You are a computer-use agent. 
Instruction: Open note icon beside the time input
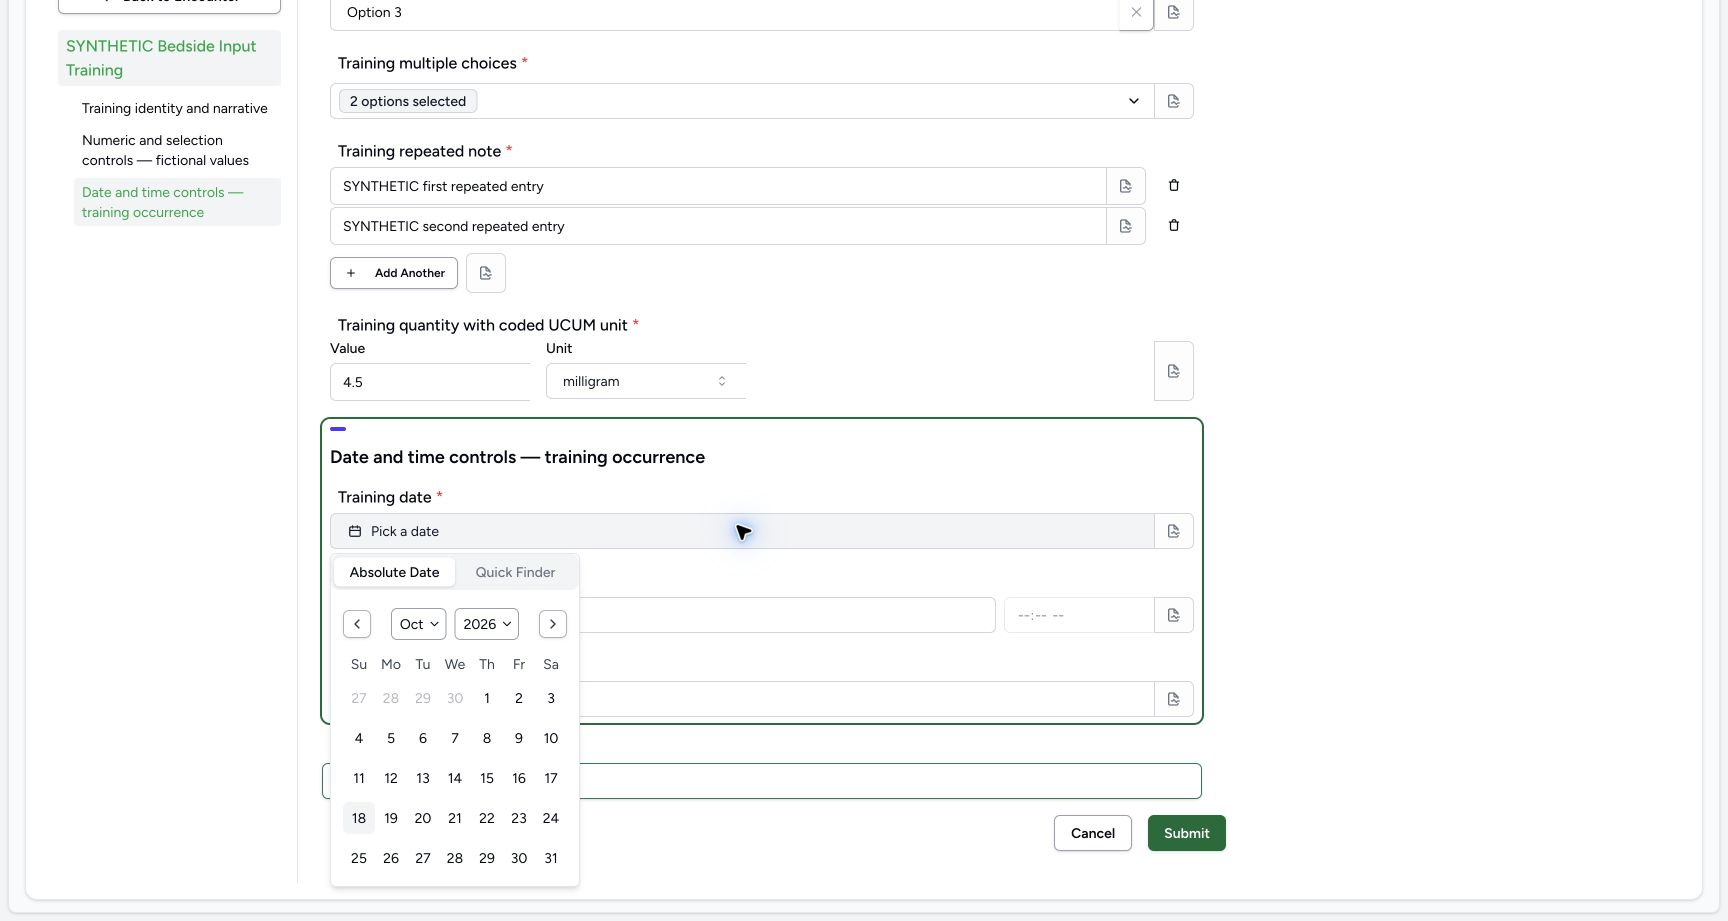(1174, 615)
